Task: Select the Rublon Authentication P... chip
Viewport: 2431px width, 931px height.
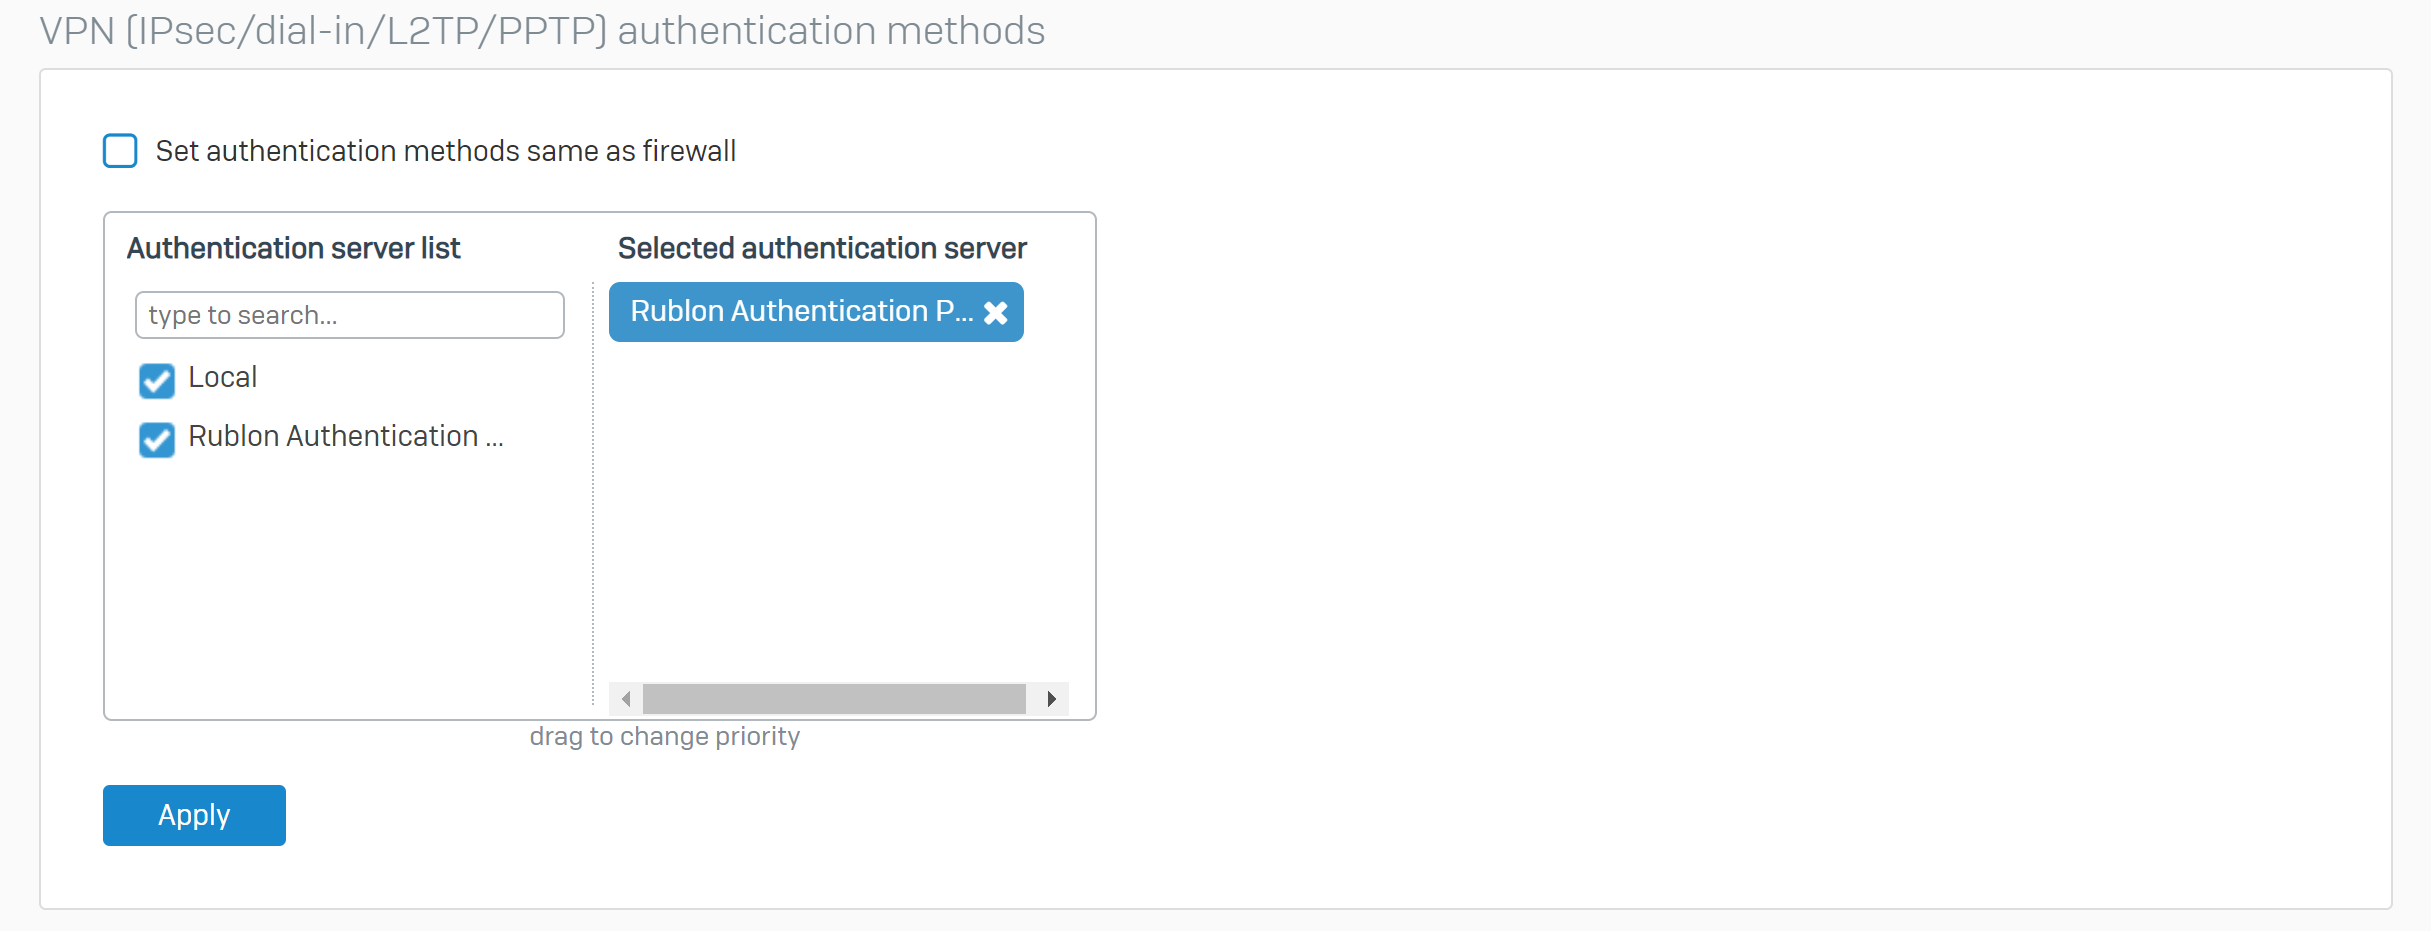Action: 800,312
